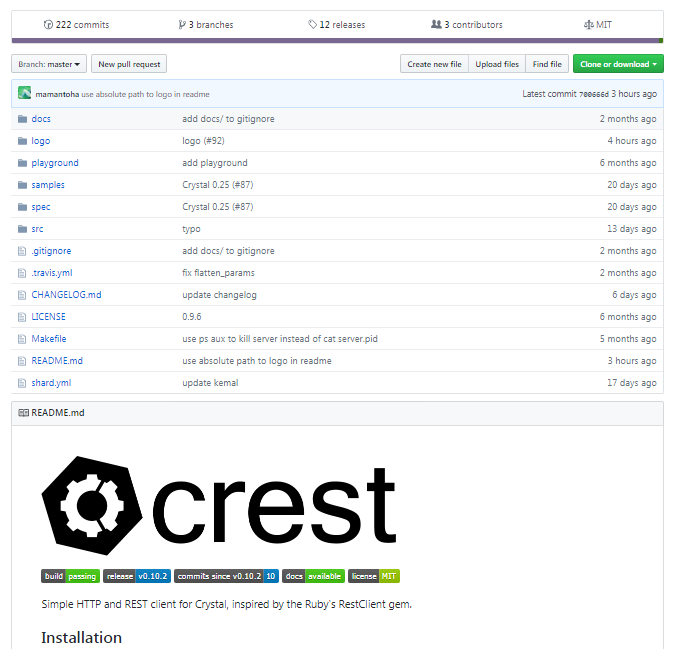Image resolution: width=673 pixels, height=649 pixels.
Task: Click the folder icon beside samples
Action: tap(22, 185)
